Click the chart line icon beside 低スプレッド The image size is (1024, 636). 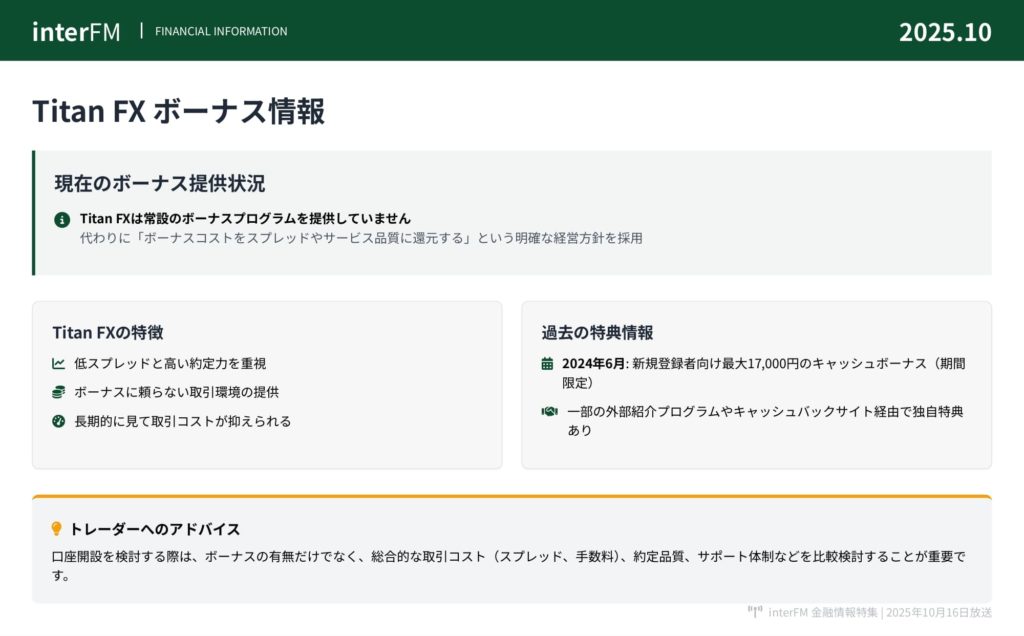coord(59,364)
